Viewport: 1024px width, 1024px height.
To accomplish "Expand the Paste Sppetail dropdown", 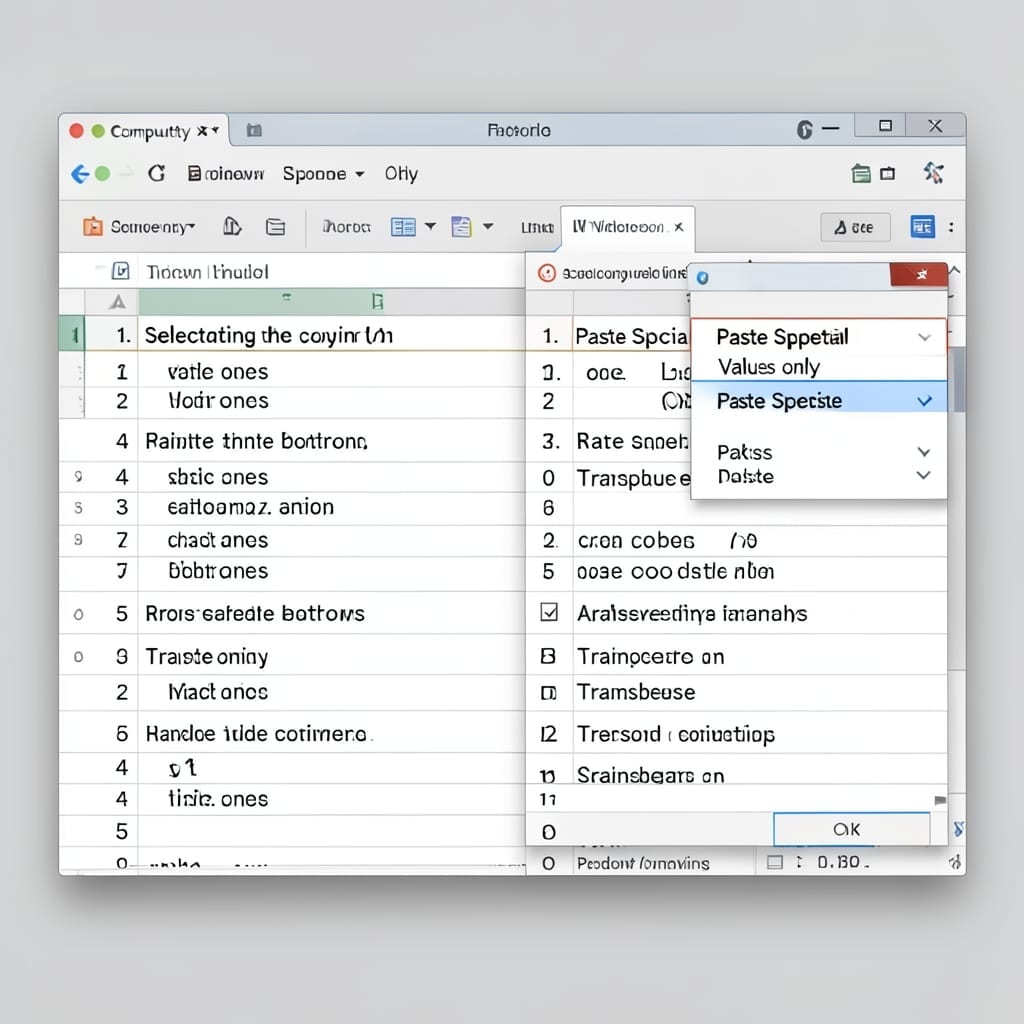I will [924, 338].
